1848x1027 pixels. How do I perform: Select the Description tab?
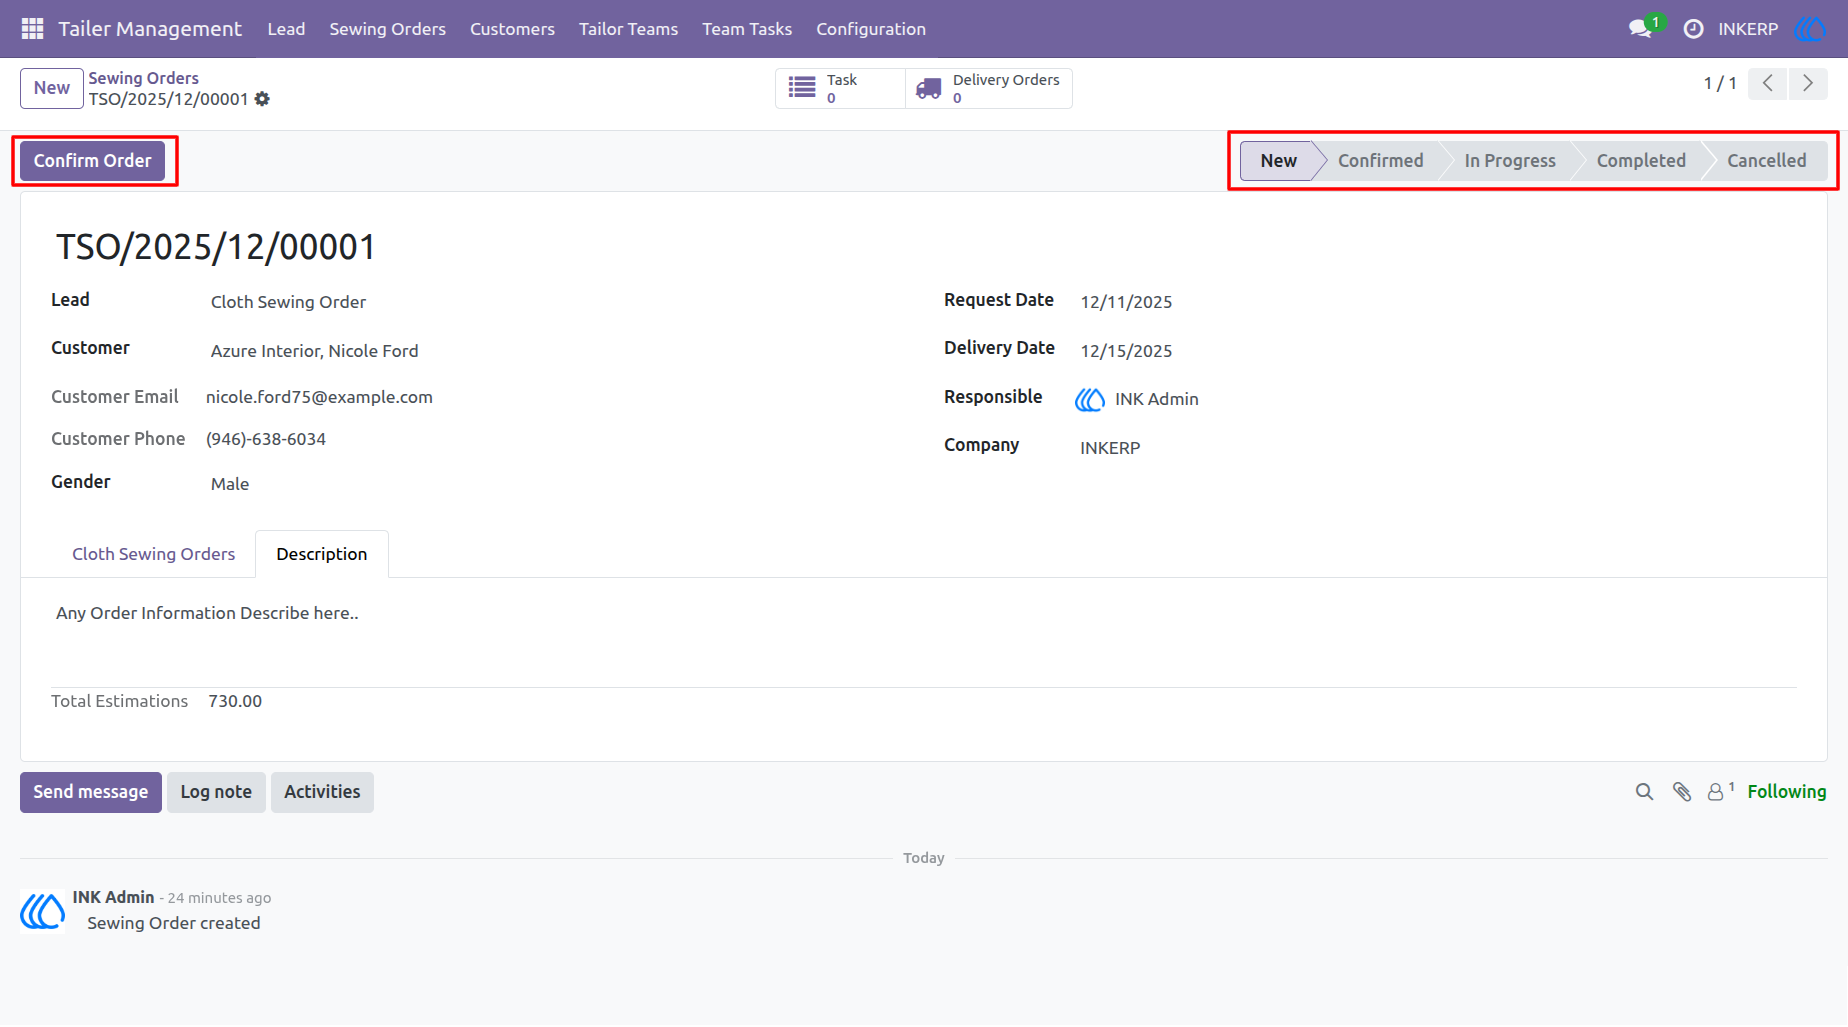click(322, 554)
